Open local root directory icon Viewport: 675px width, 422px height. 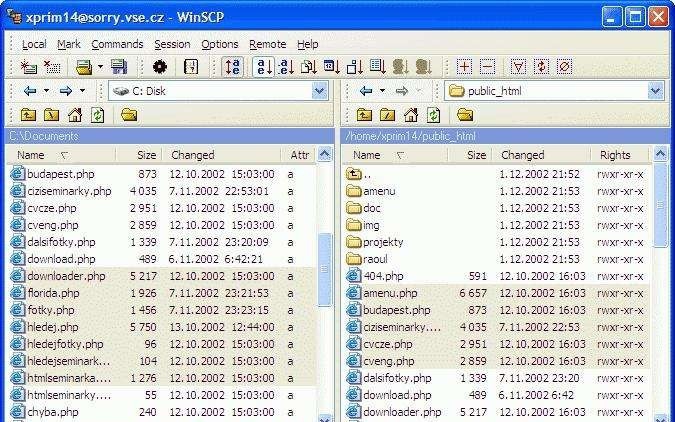(x=52, y=115)
